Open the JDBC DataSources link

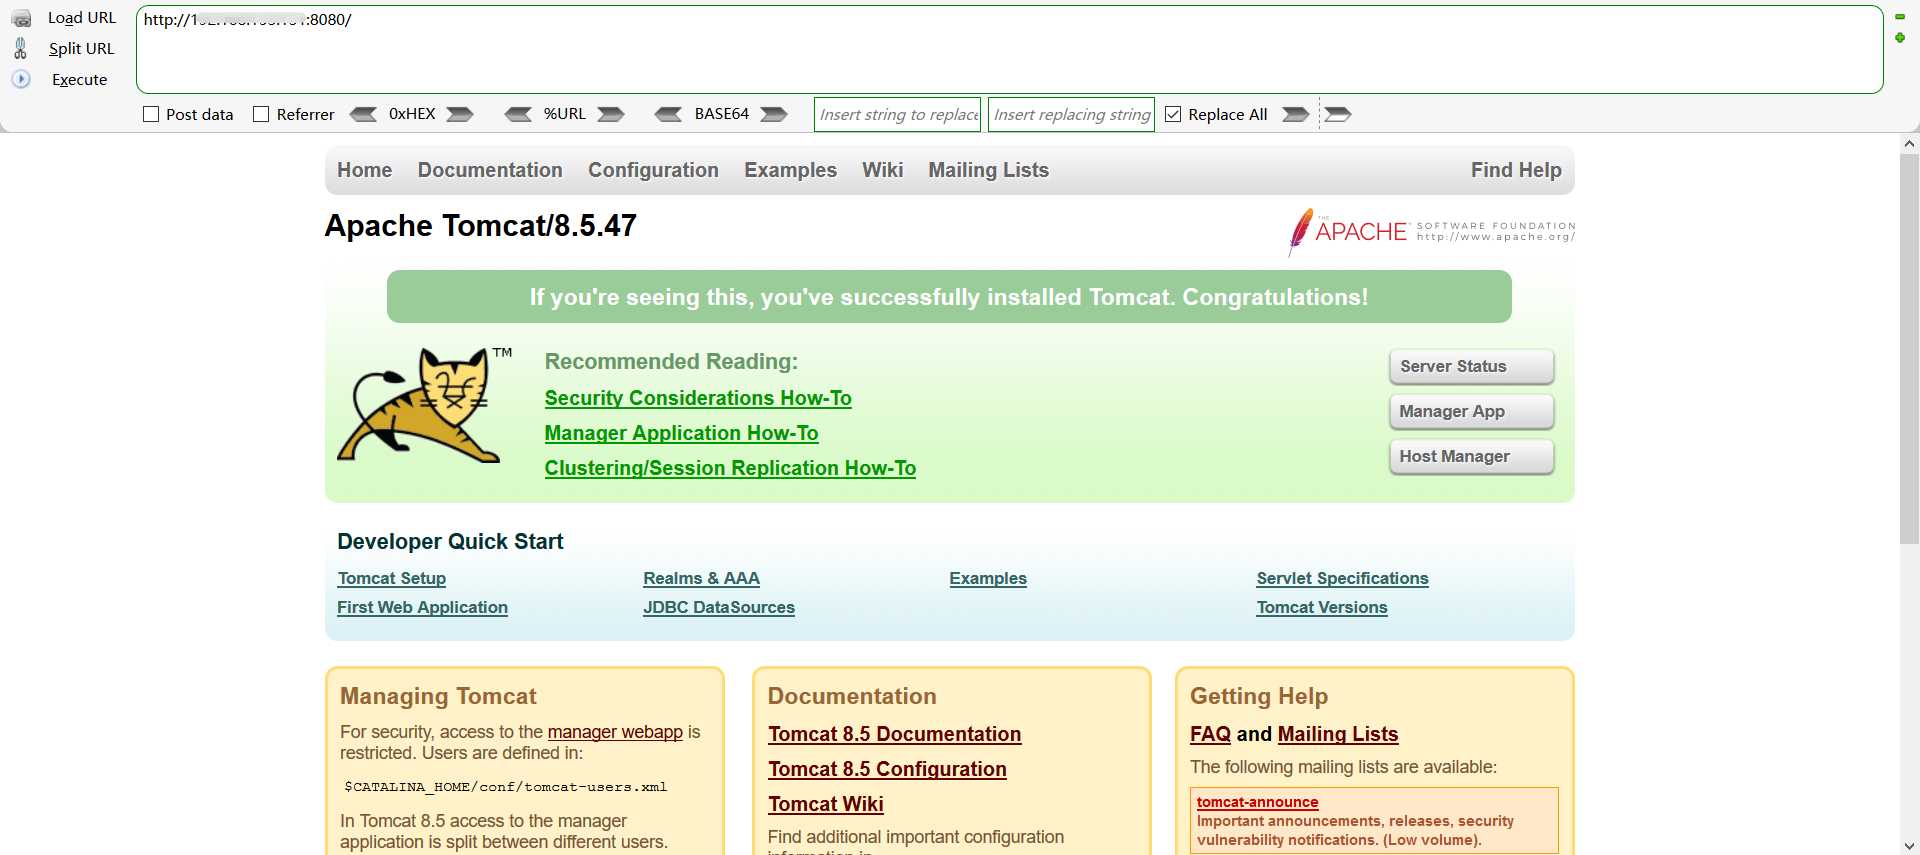pos(719,607)
